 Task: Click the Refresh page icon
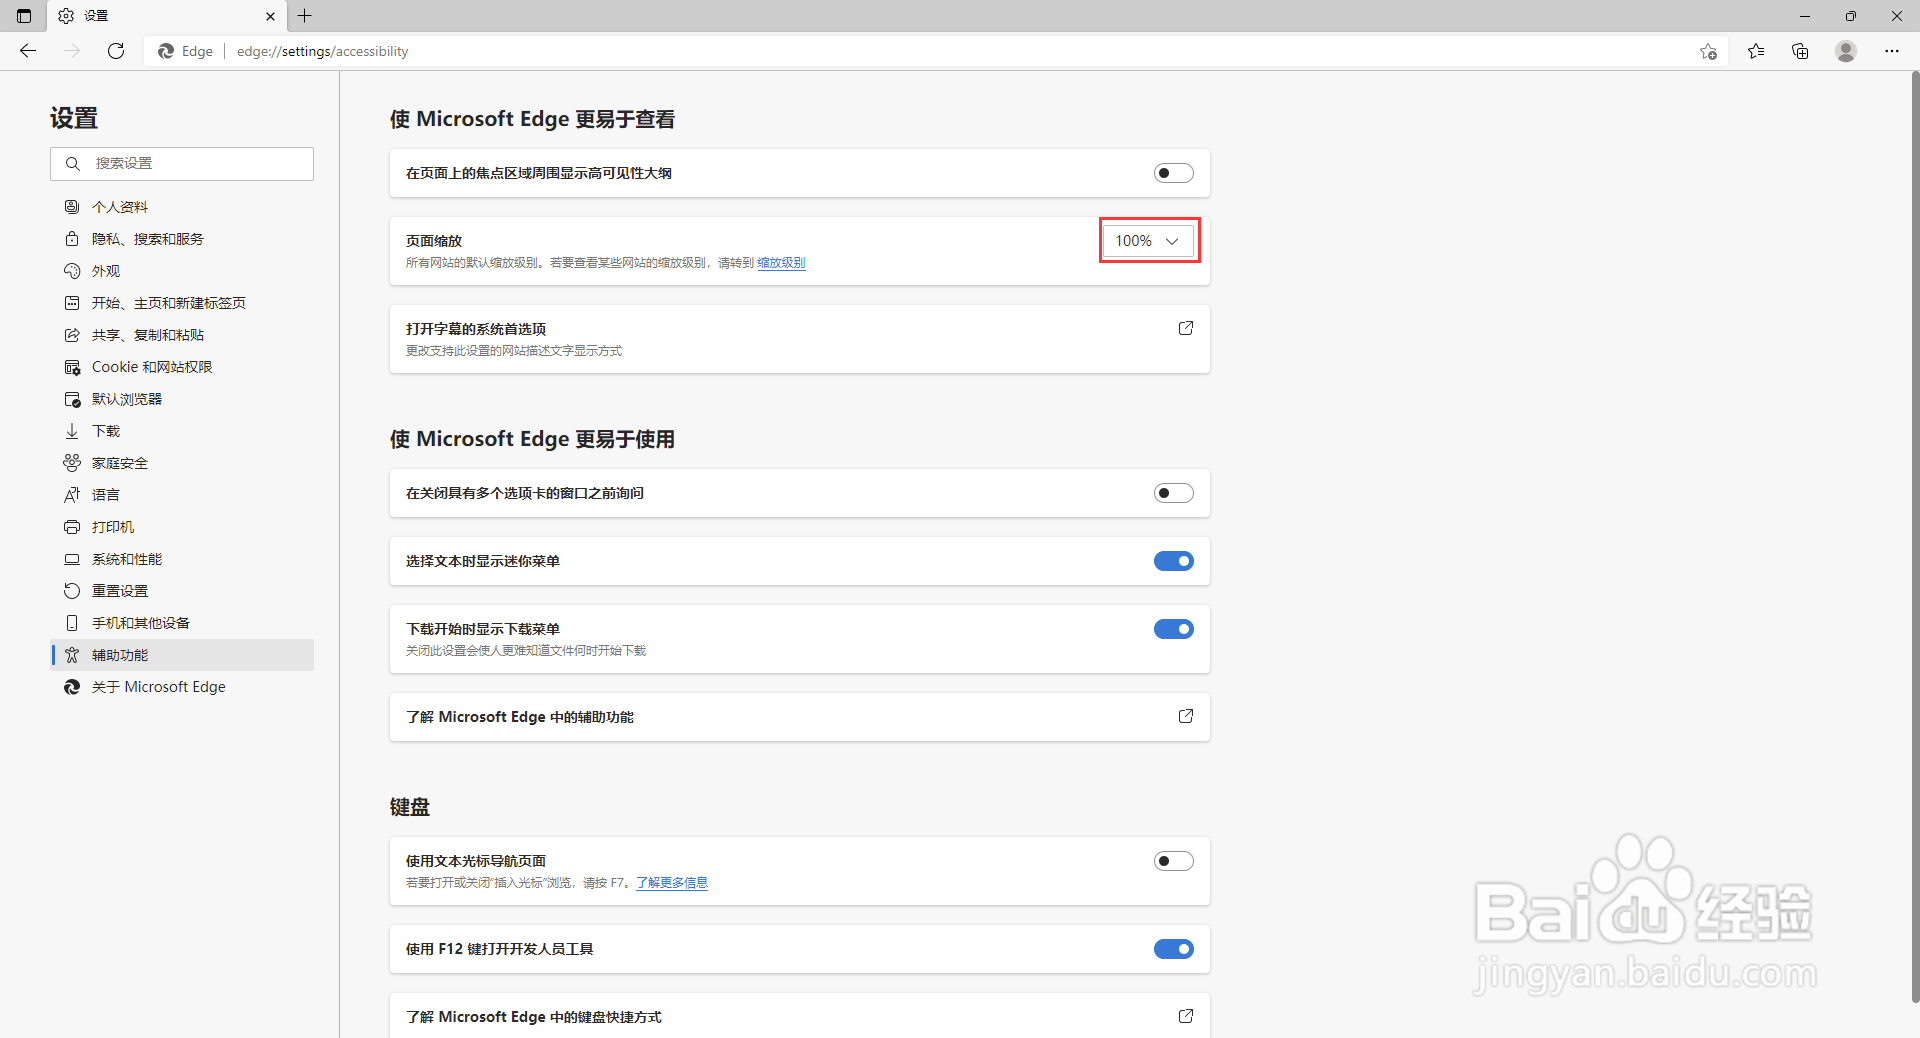pos(116,51)
